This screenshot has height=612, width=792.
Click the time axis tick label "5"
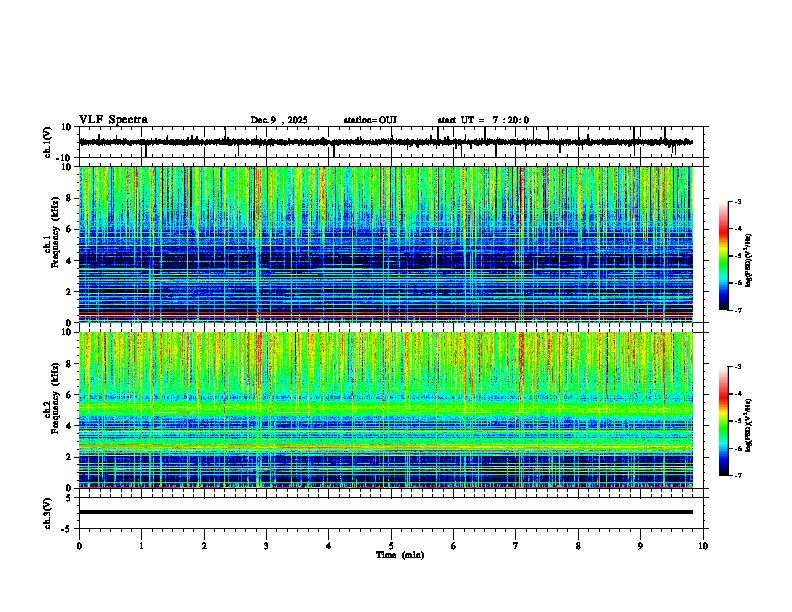(391, 546)
